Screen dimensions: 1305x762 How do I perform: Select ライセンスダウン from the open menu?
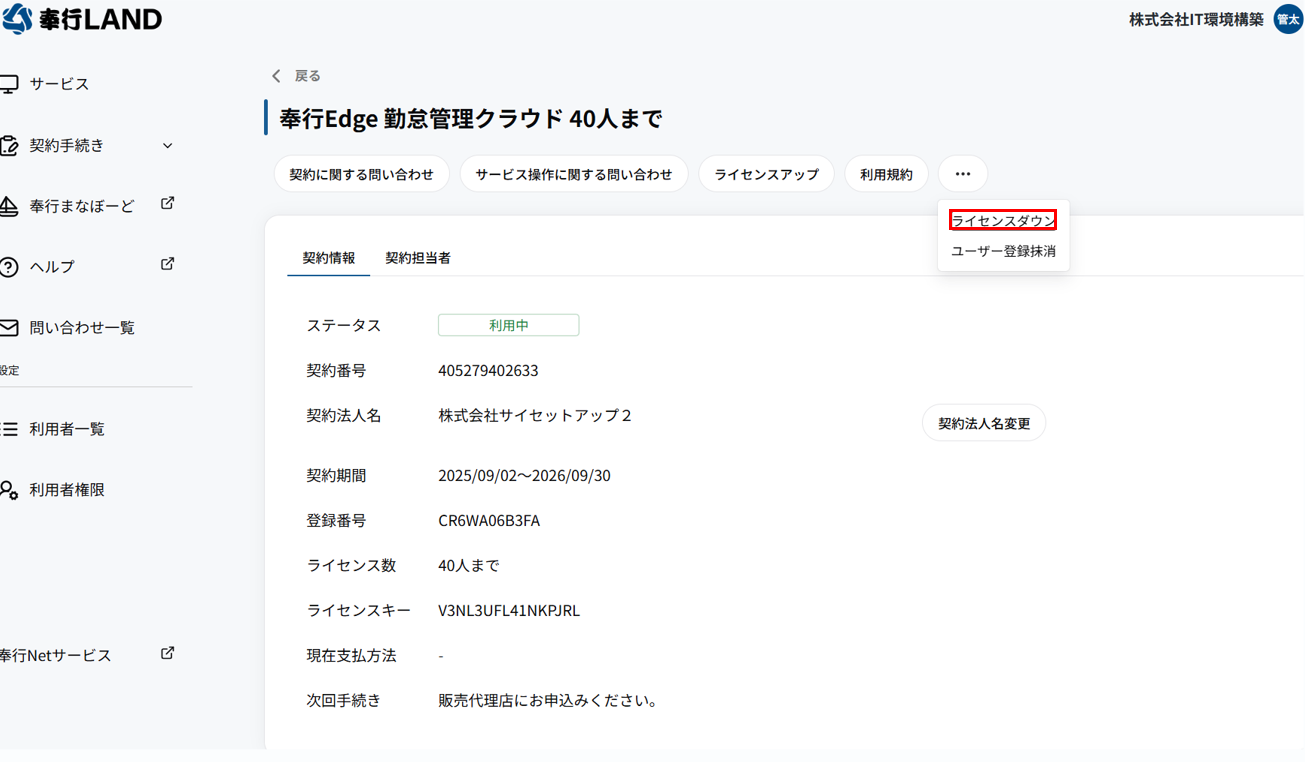click(1002, 218)
